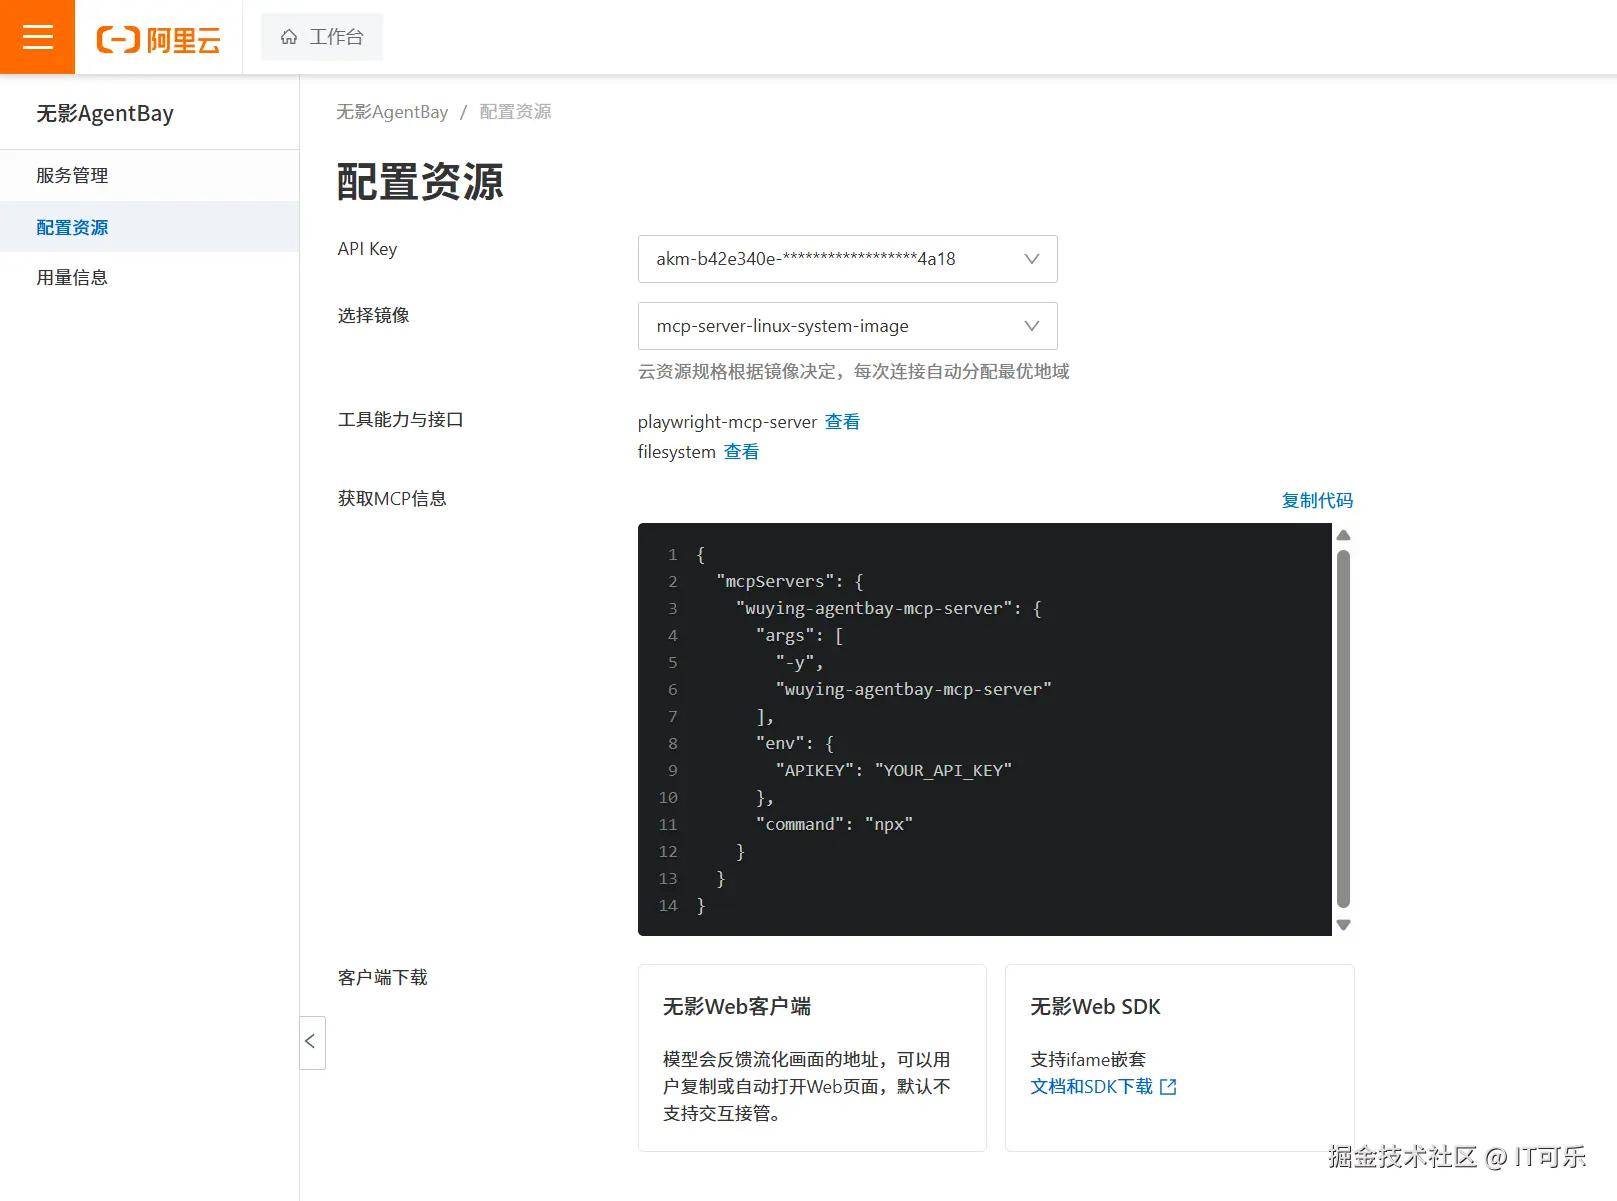Click the 无影Web SDK card title
This screenshot has width=1617, height=1201.
point(1095,1007)
